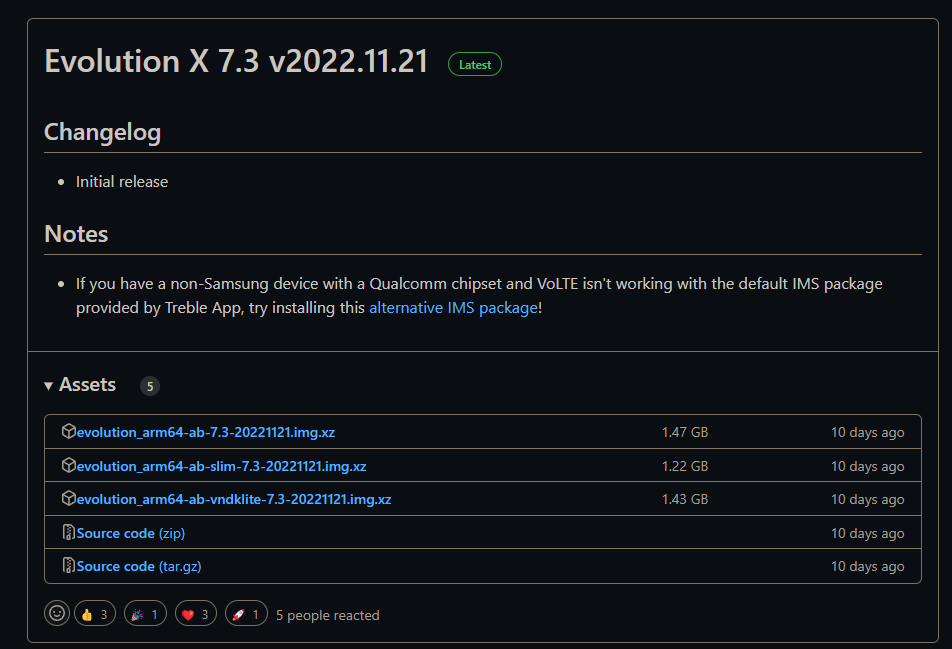Click the file icon beside Source code (tar.gz)
952x649 pixels.
[68, 566]
